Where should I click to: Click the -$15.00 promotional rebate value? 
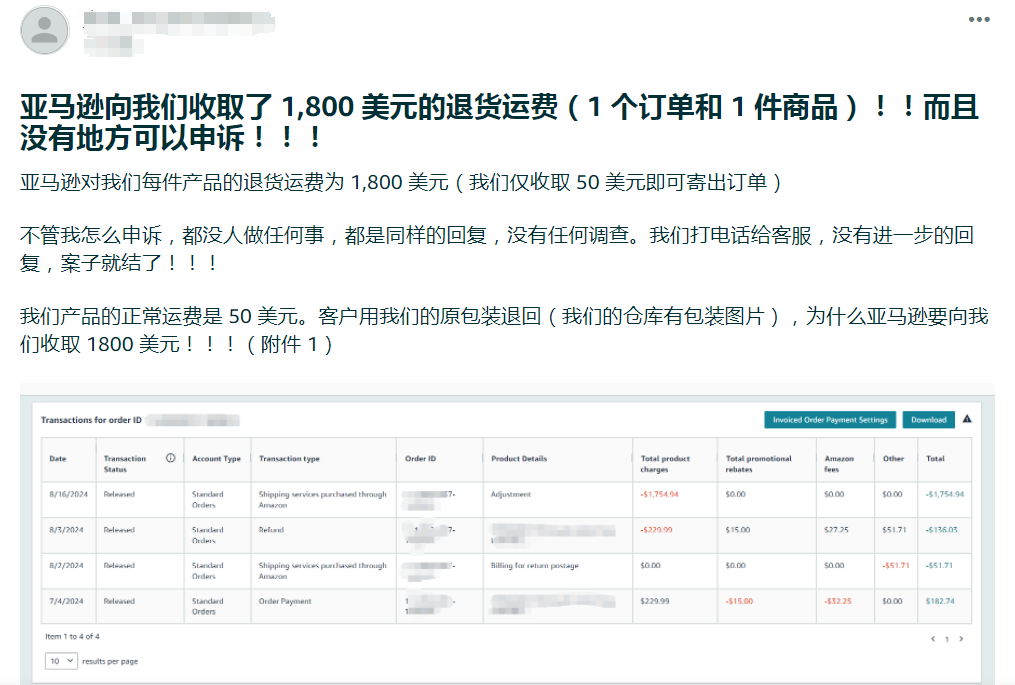739,601
